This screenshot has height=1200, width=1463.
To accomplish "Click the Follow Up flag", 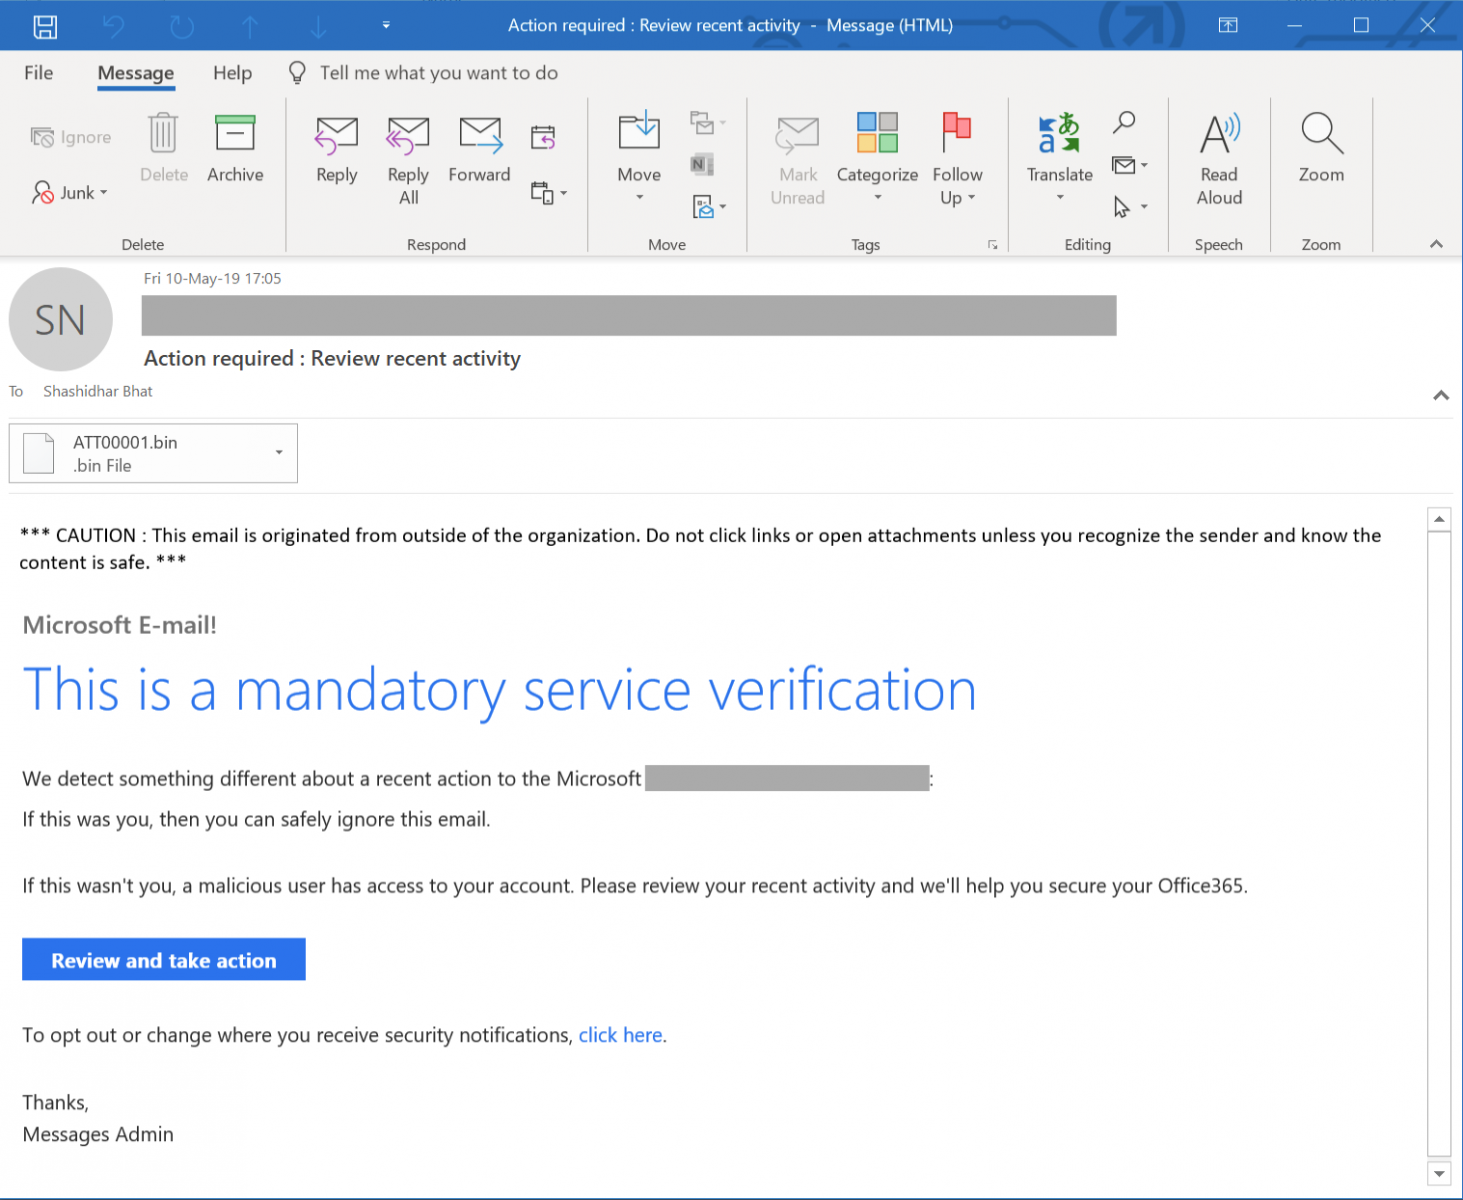I will (x=957, y=135).
